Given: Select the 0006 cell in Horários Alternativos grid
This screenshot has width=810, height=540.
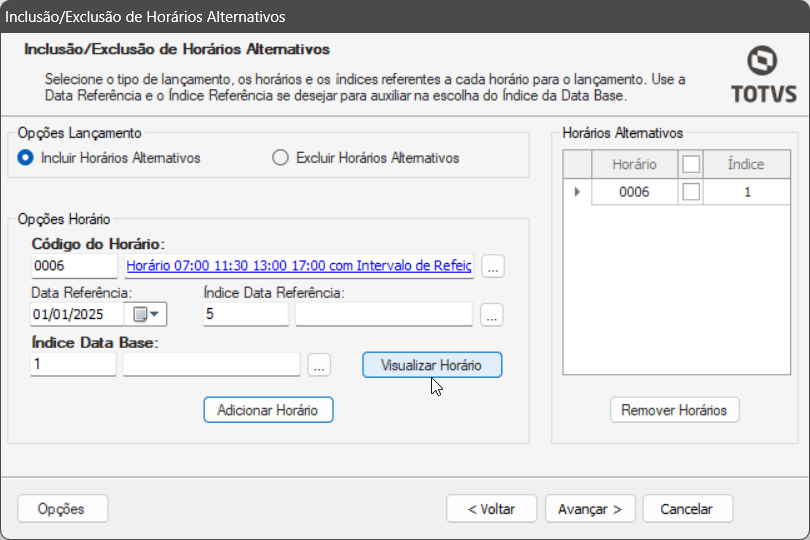Looking at the screenshot, I should click(634, 192).
